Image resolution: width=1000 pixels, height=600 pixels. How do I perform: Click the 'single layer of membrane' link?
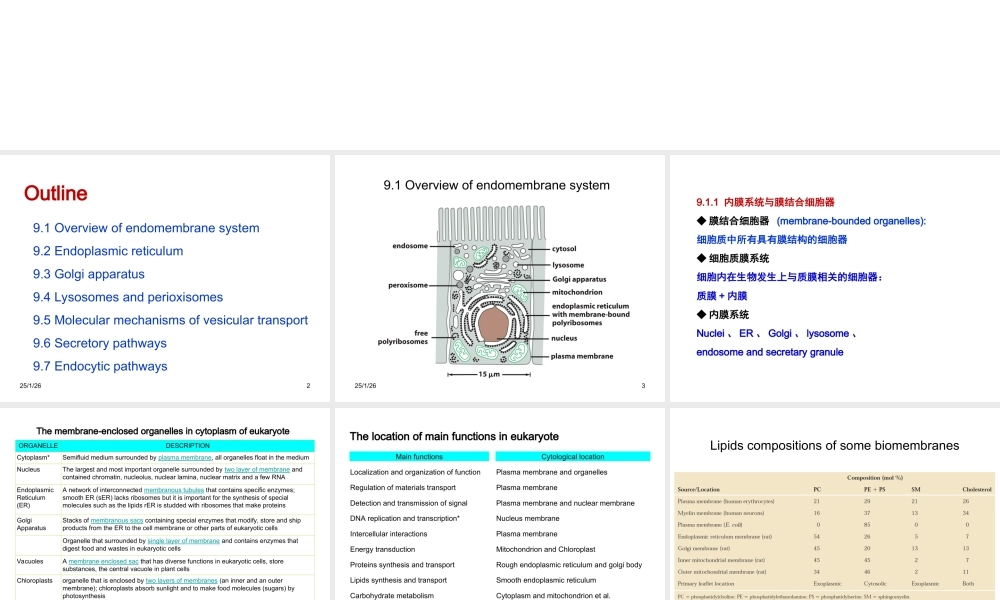point(184,541)
